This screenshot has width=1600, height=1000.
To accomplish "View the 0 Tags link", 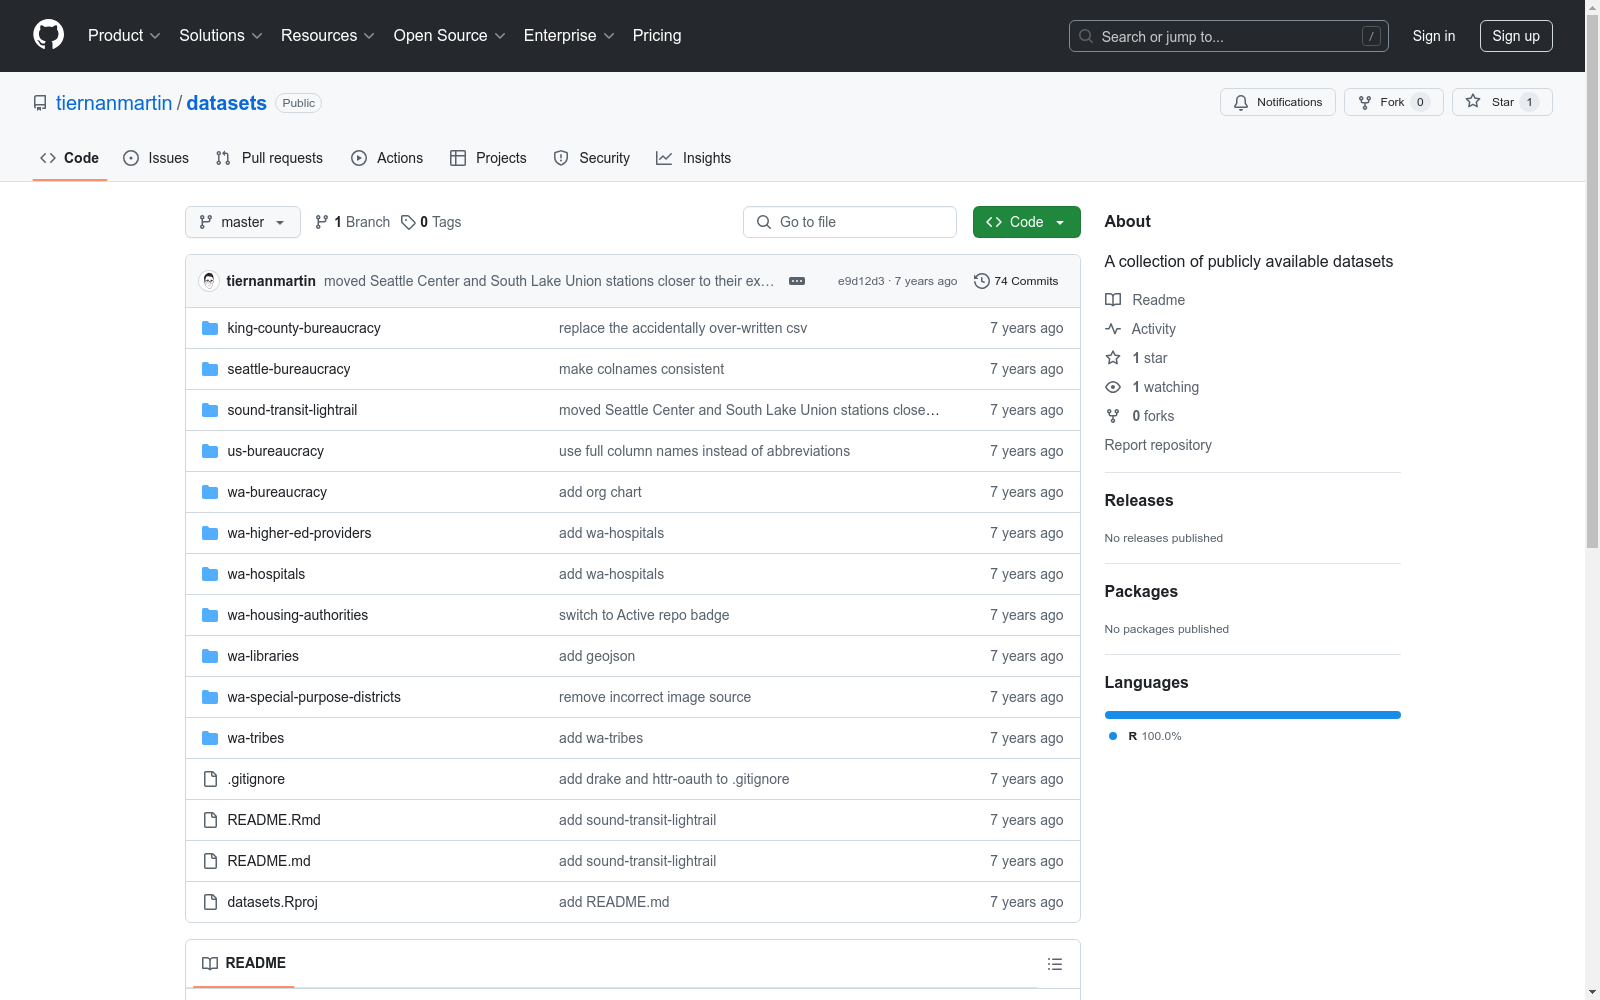I will coord(431,222).
